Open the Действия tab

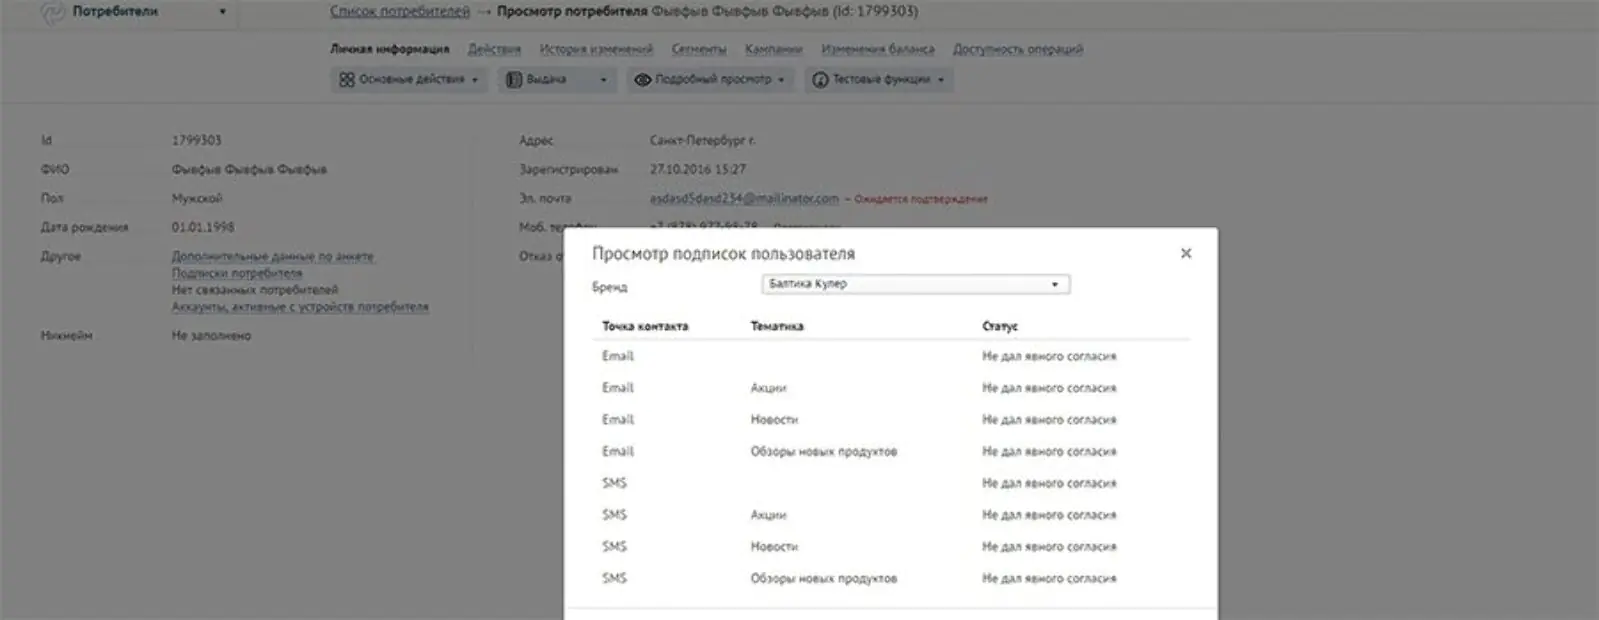[494, 49]
